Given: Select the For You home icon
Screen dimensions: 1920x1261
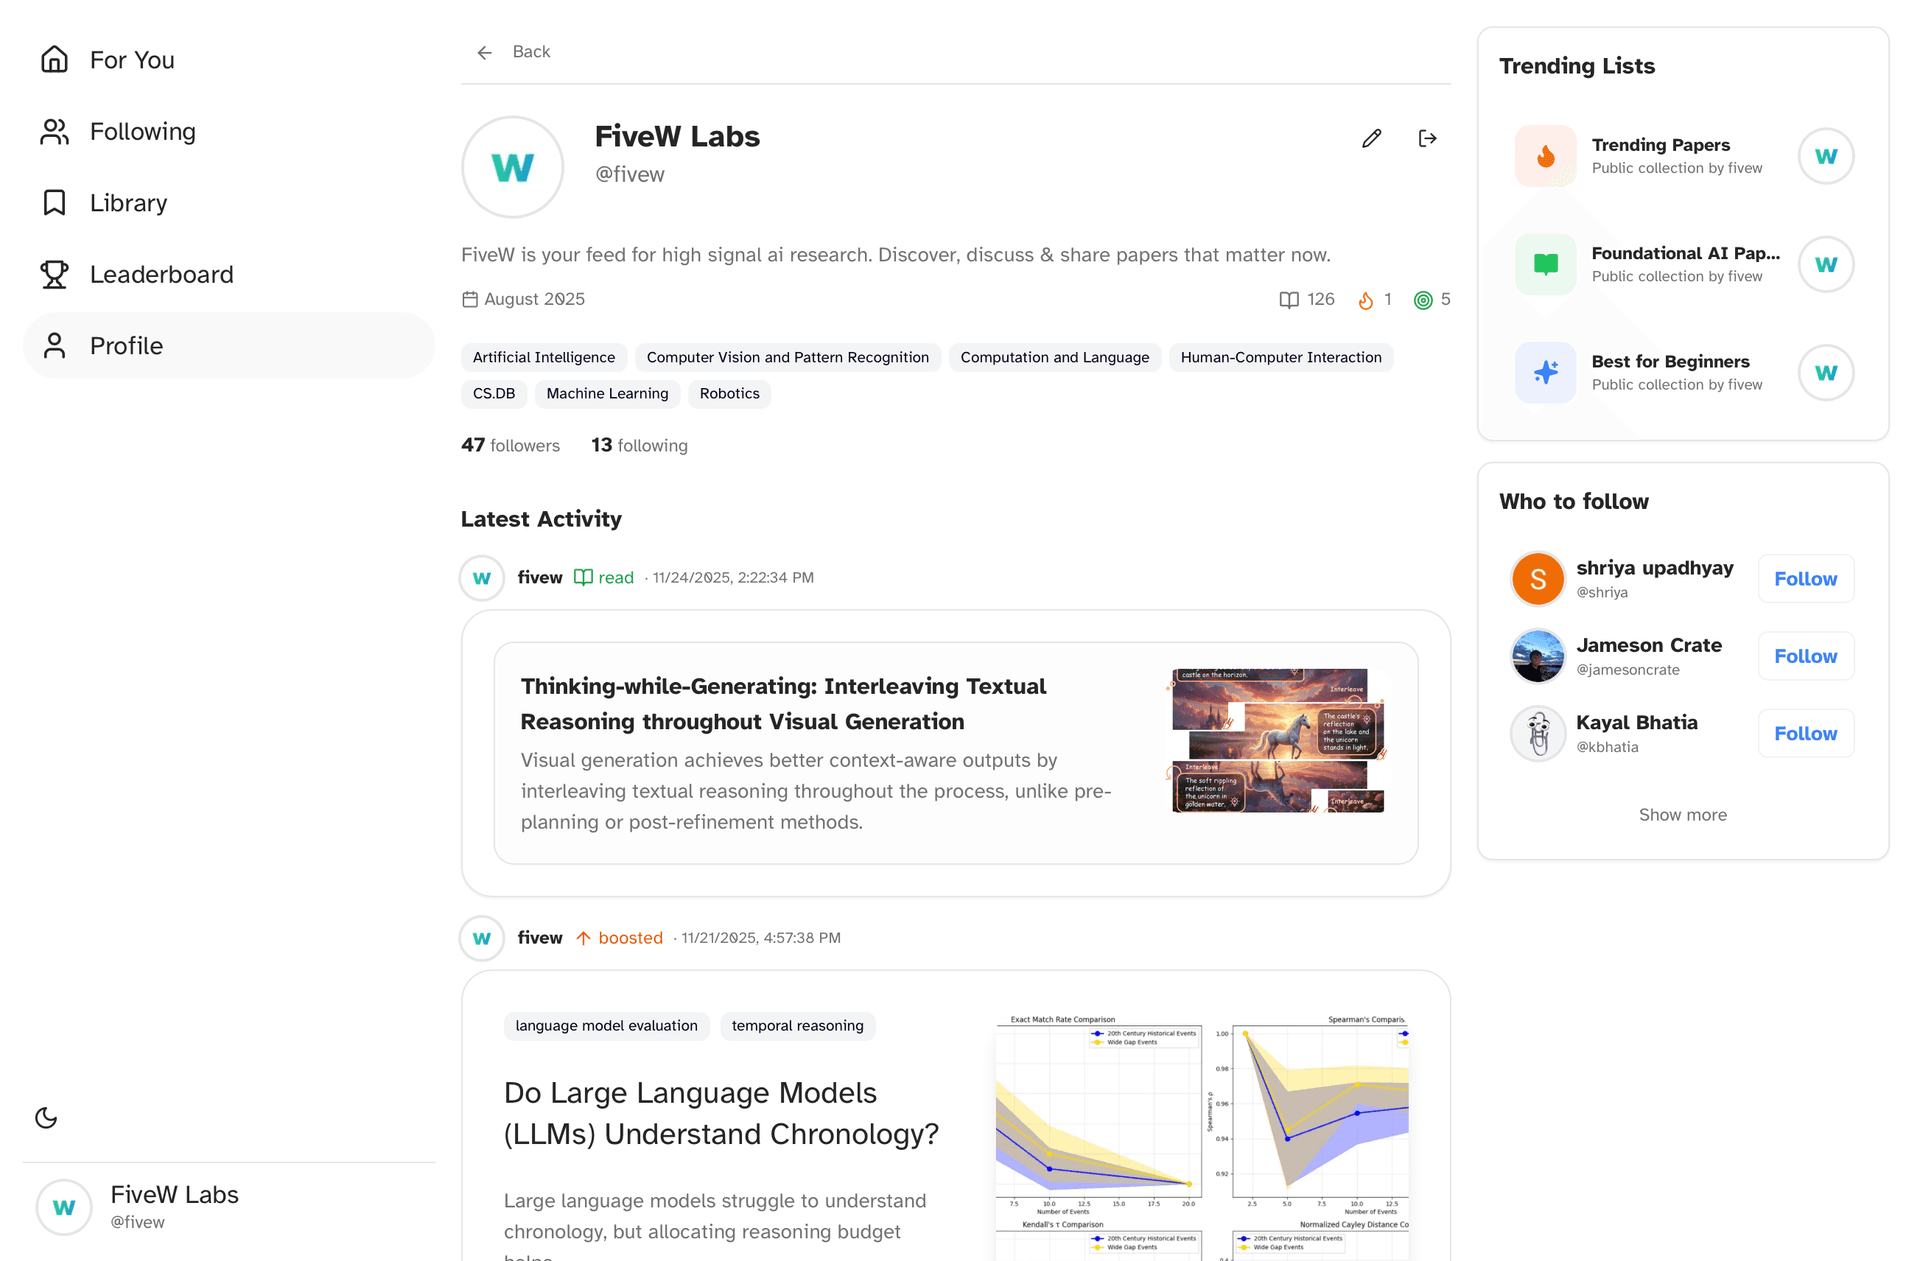Looking at the screenshot, I should [54, 59].
